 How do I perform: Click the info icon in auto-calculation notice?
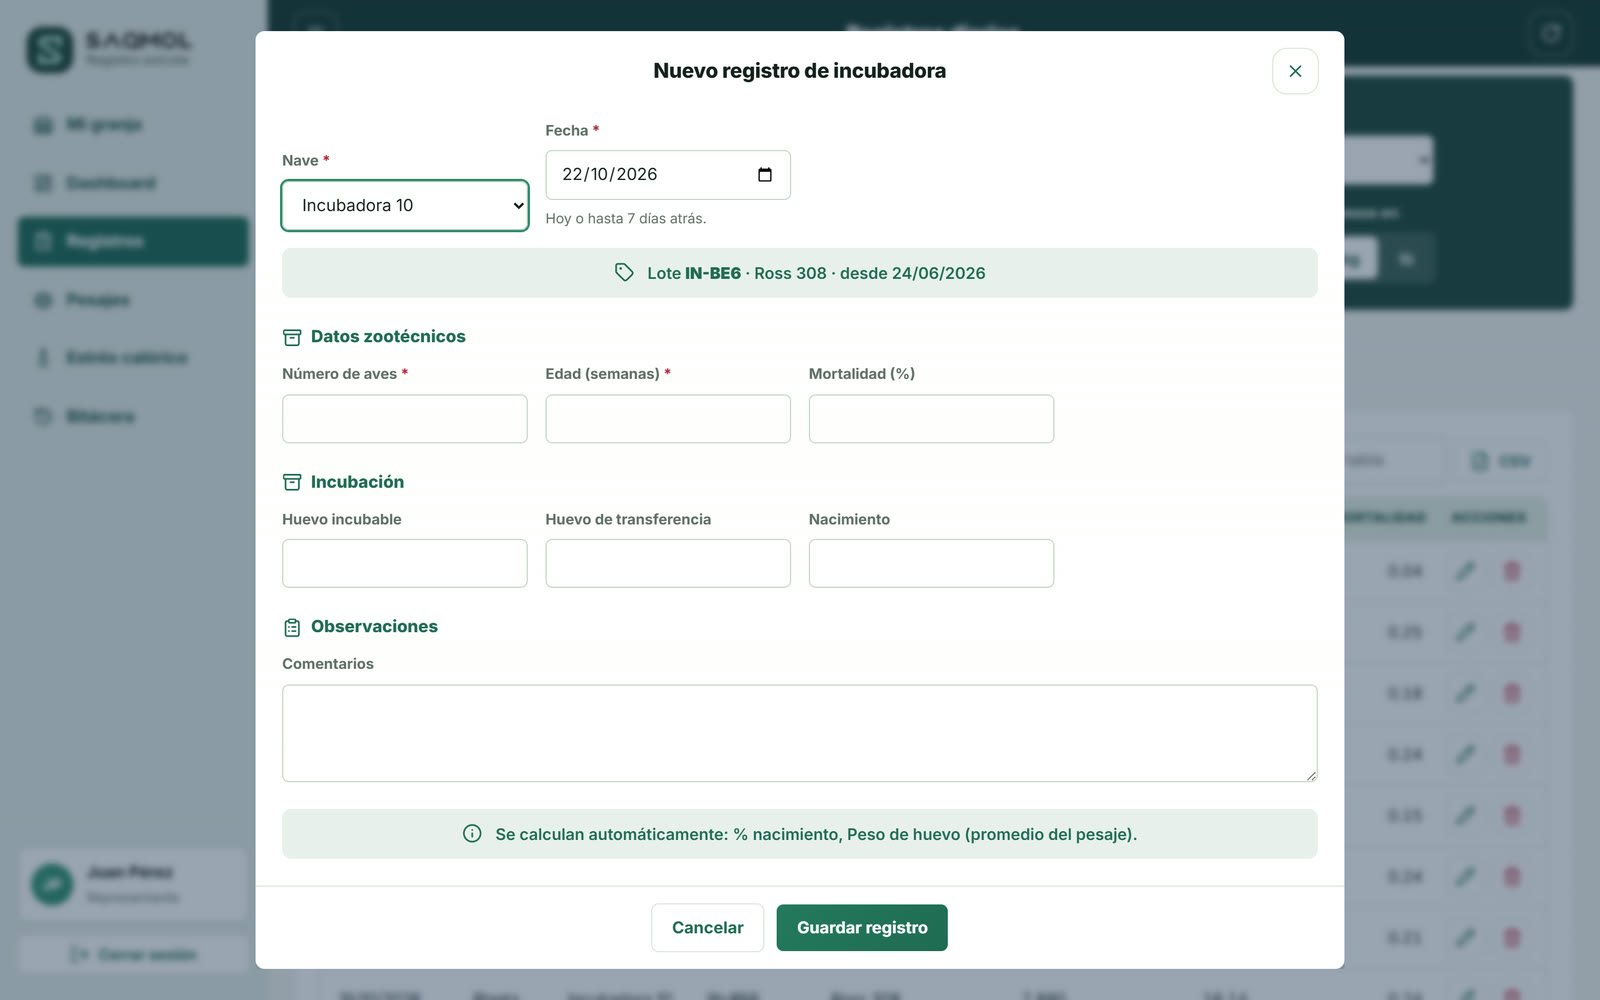click(472, 834)
